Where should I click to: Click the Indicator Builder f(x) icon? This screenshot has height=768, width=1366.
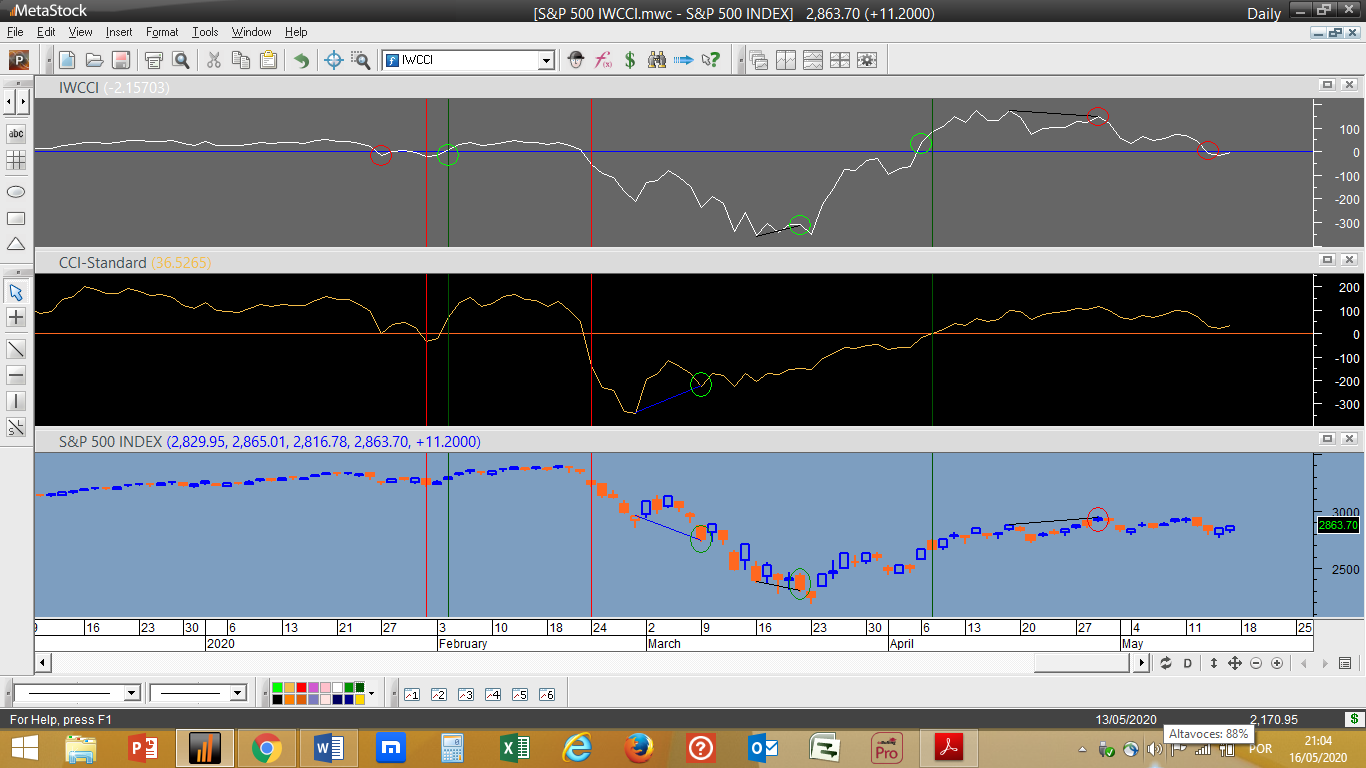pyautogui.click(x=603, y=60)
